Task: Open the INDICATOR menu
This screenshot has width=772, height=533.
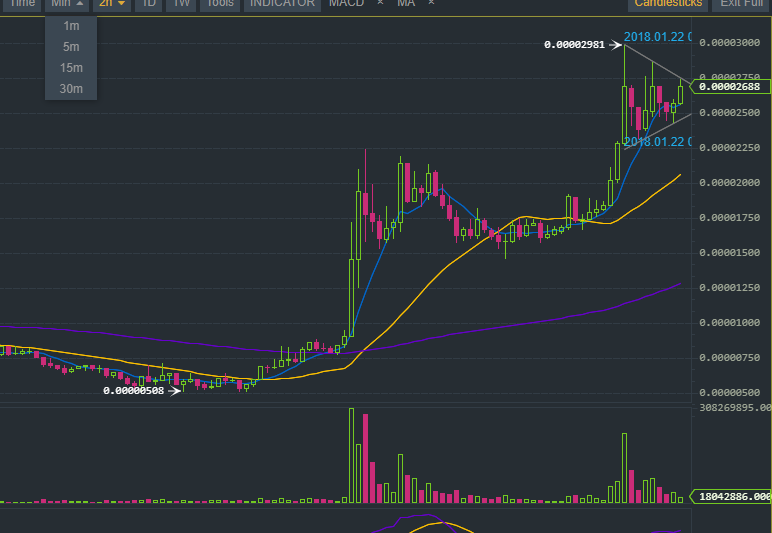Action: click(282, 4)
